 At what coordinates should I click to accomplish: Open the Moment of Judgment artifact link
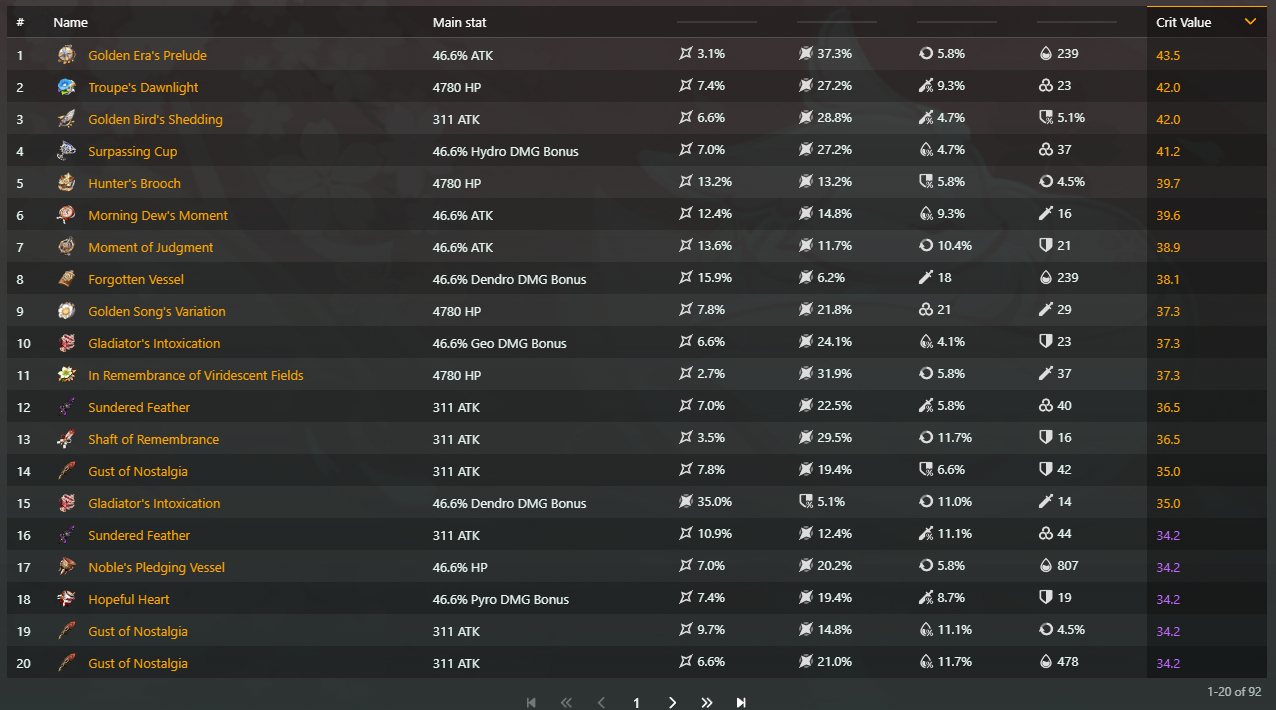click(151, 247)
